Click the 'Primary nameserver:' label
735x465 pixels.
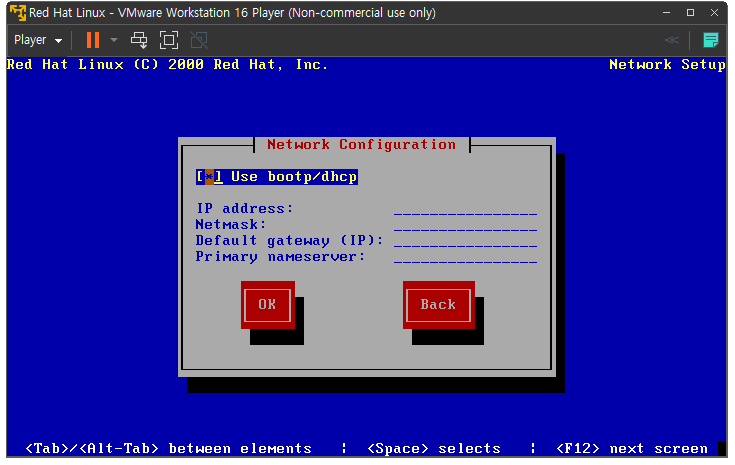point(280,257)
